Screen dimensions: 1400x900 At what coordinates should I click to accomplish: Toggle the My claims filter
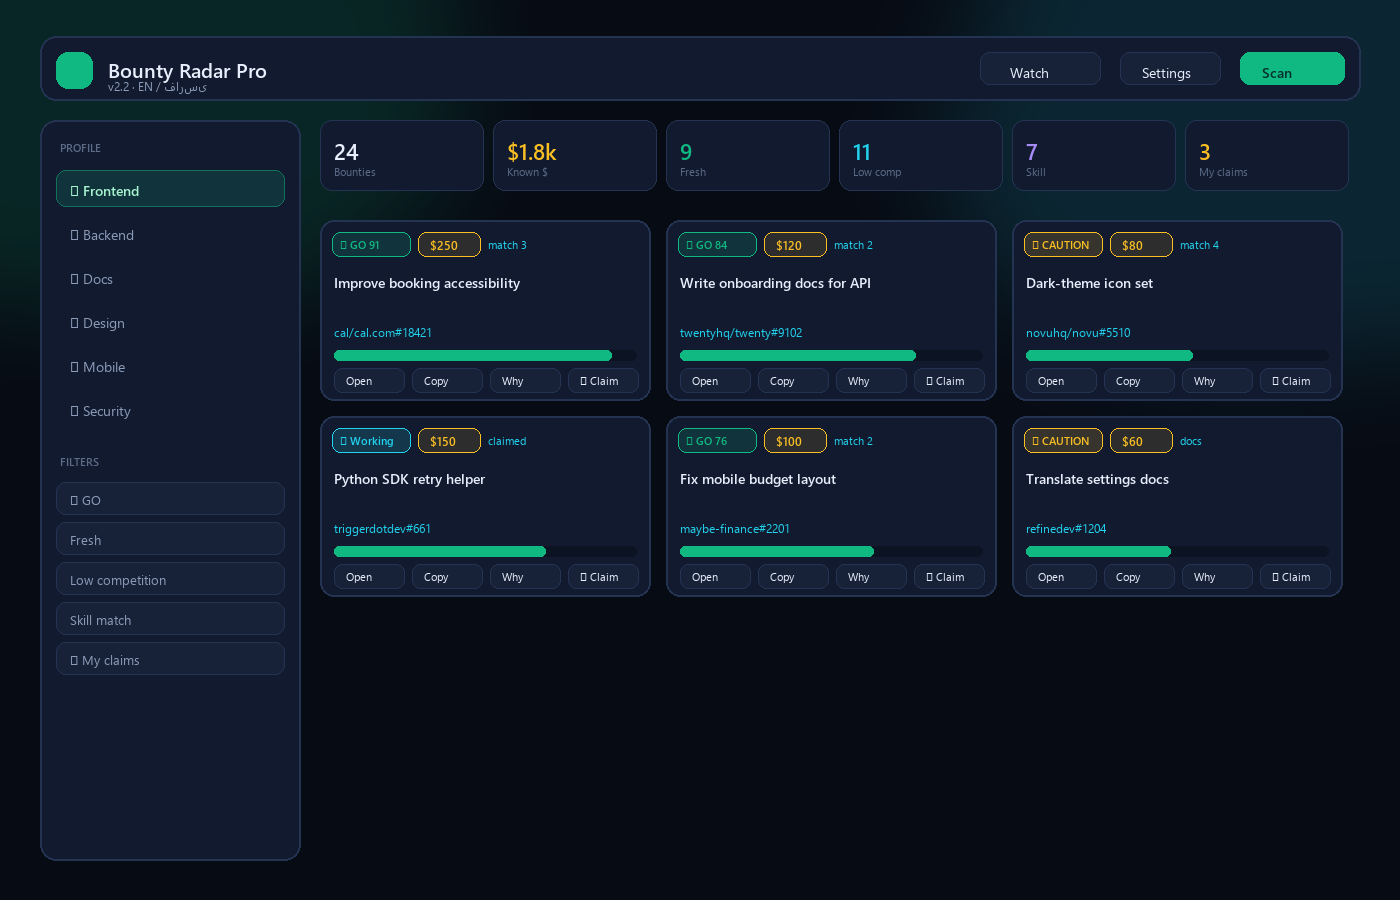tap(170, 659)
